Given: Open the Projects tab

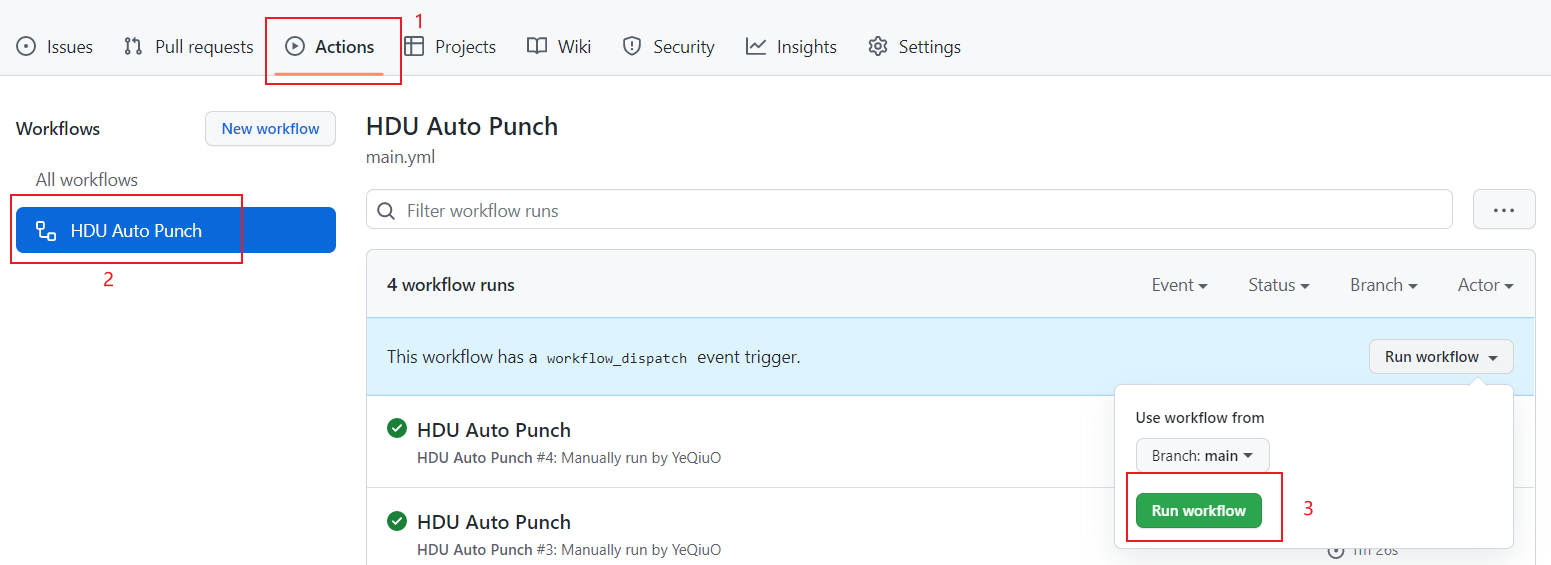Looking at the screenshot, I should point(450,47).
